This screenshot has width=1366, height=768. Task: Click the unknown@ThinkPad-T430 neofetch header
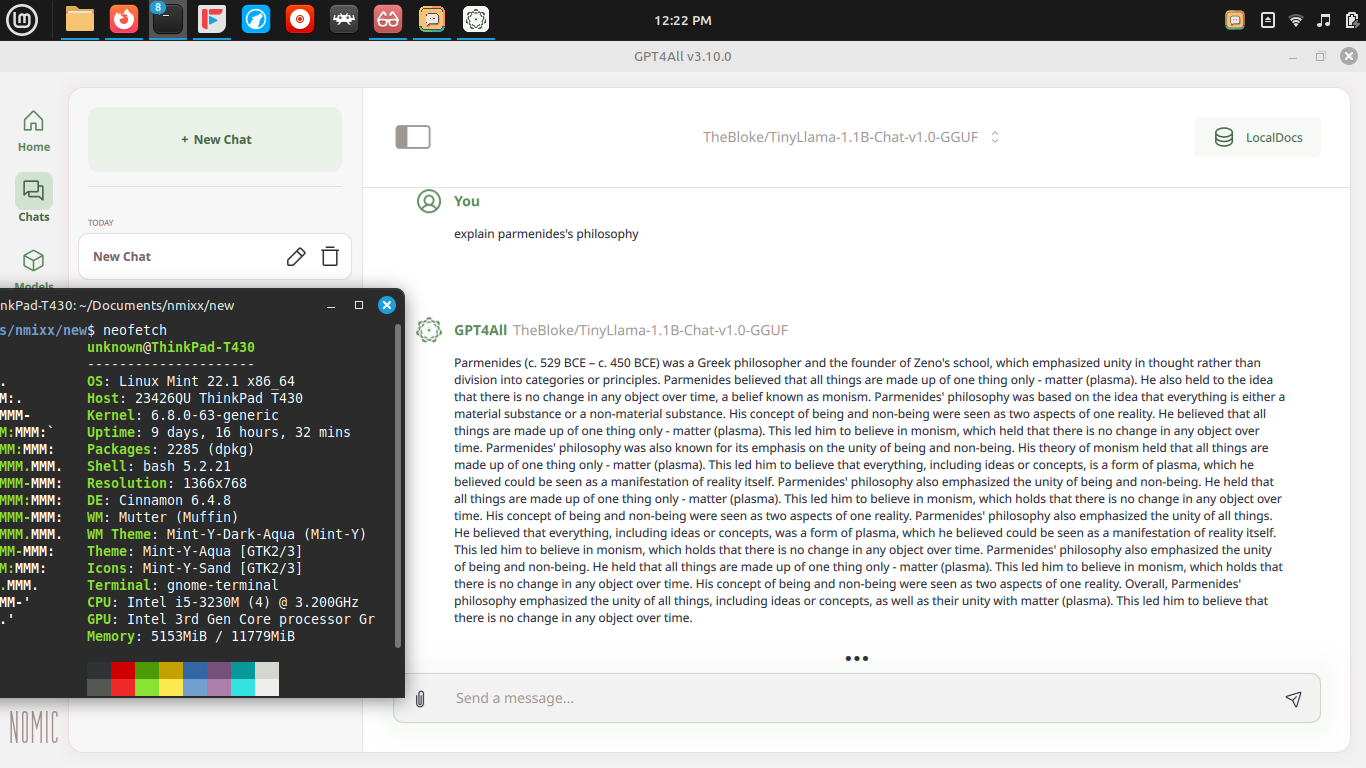tap(171, 347)
